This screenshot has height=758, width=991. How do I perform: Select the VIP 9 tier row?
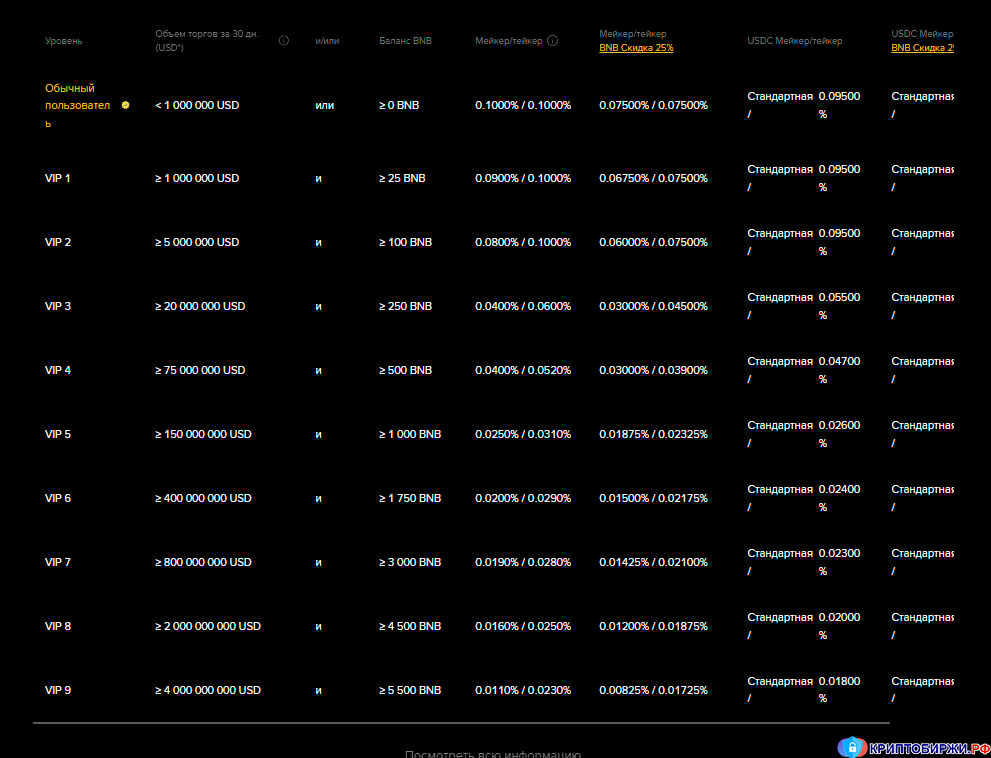click(58, 690)
